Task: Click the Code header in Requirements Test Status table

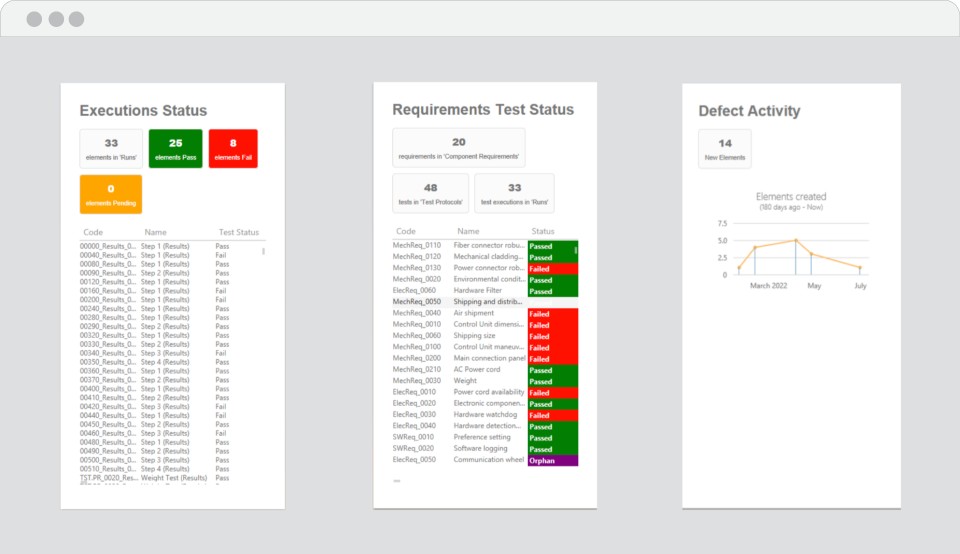Action: pyautogui.click(x=406, y=231)
